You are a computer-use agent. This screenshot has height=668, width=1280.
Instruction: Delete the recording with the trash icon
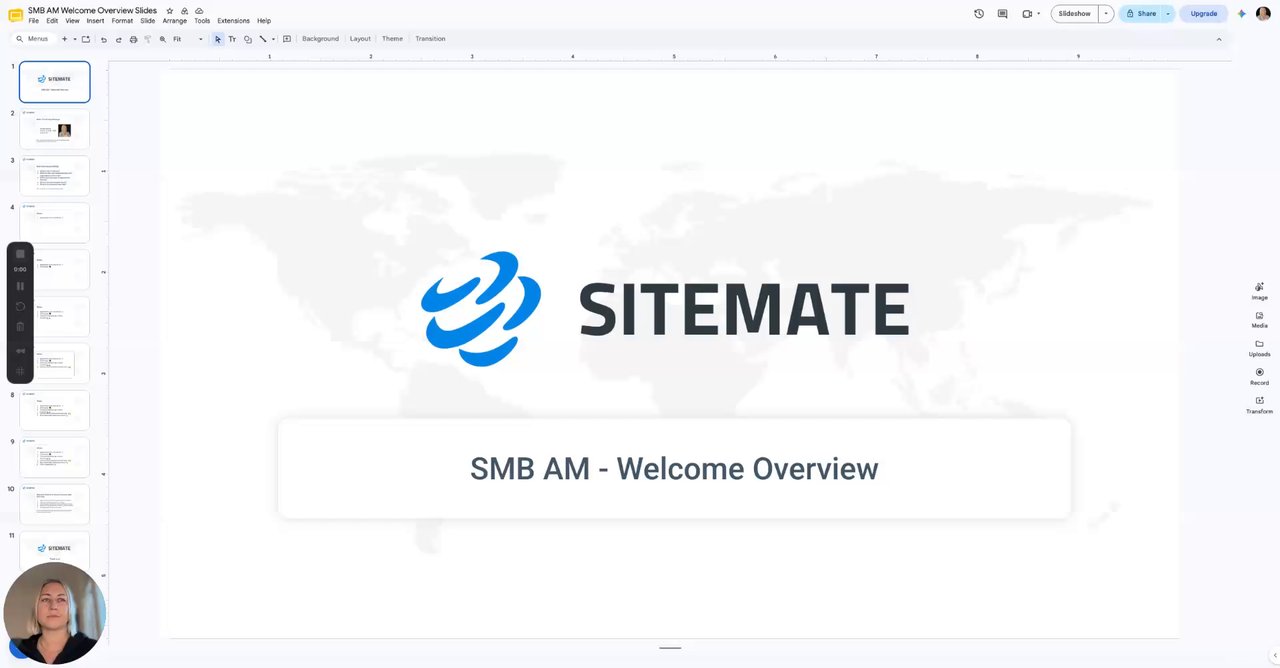(x=20, y=326)
